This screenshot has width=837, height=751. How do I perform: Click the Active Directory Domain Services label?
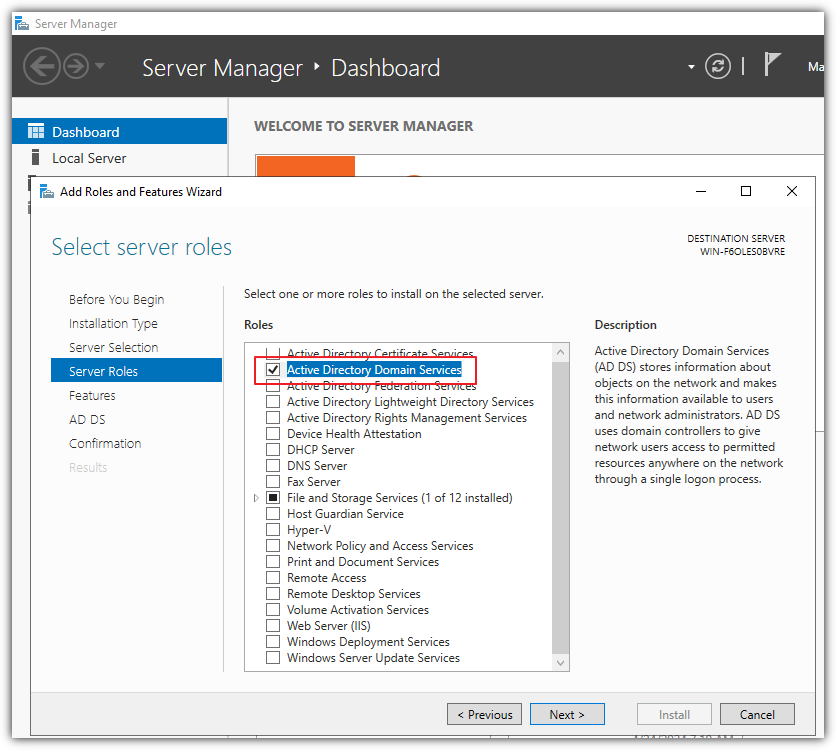click(374, 369)
